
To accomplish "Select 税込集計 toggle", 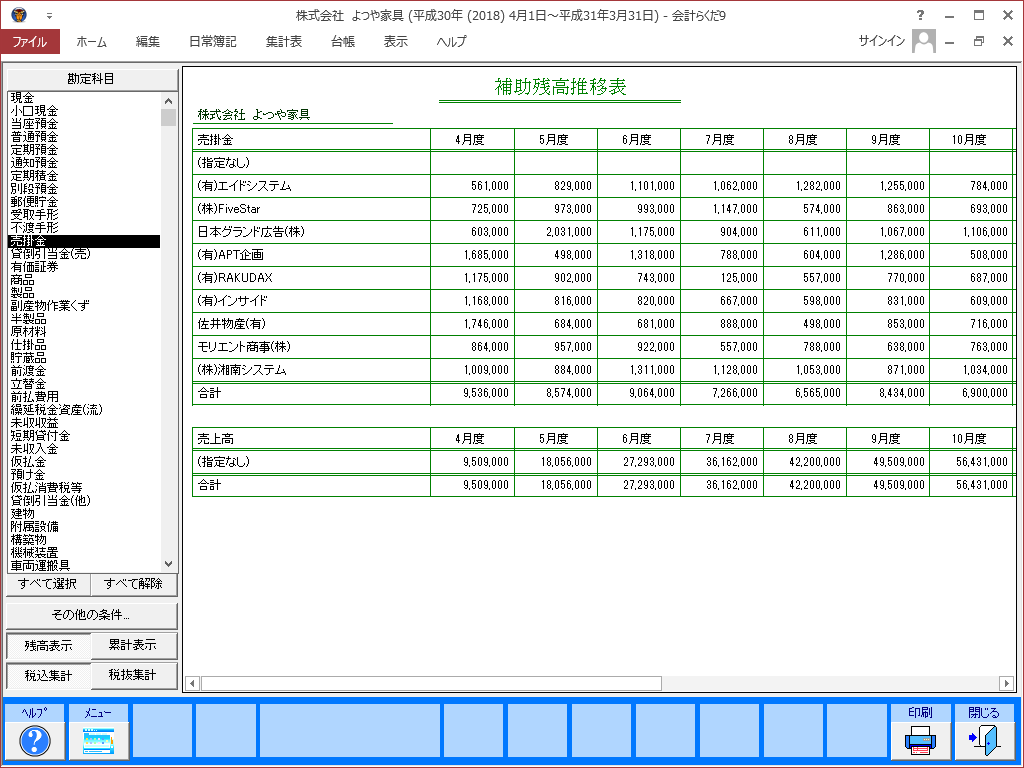I will click(x=48, y=676).
